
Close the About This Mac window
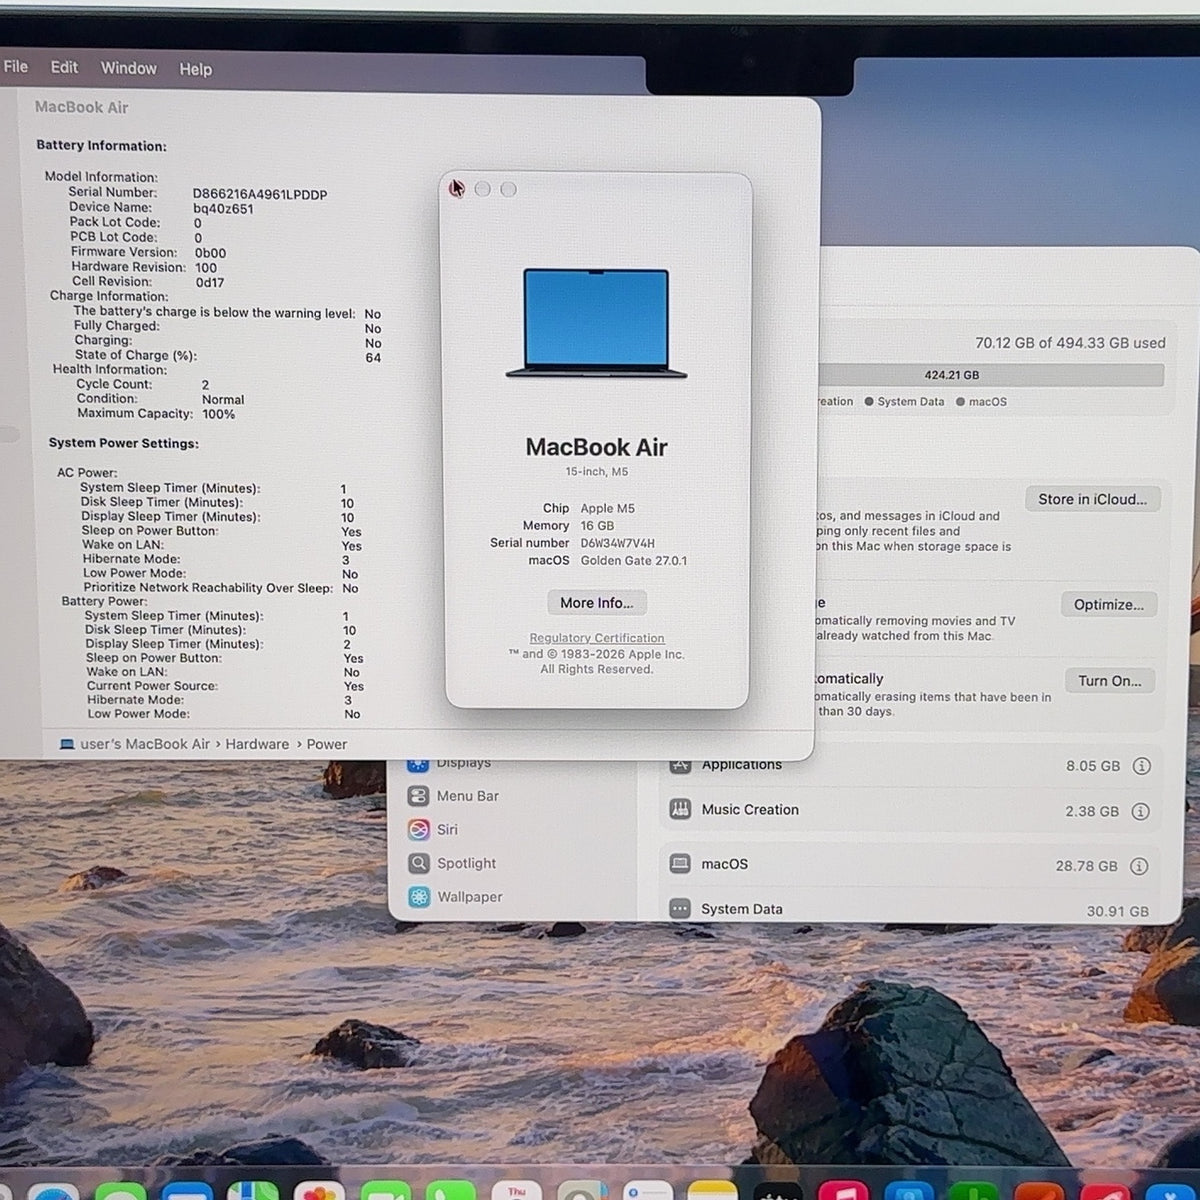coord(457,189)
